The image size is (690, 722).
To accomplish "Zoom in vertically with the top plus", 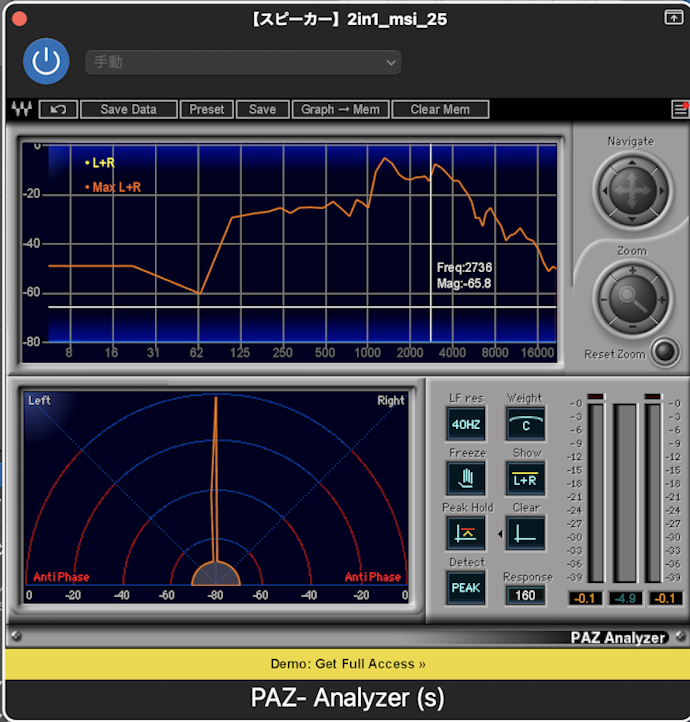I will pyautogui.click(x=632, y=271).
